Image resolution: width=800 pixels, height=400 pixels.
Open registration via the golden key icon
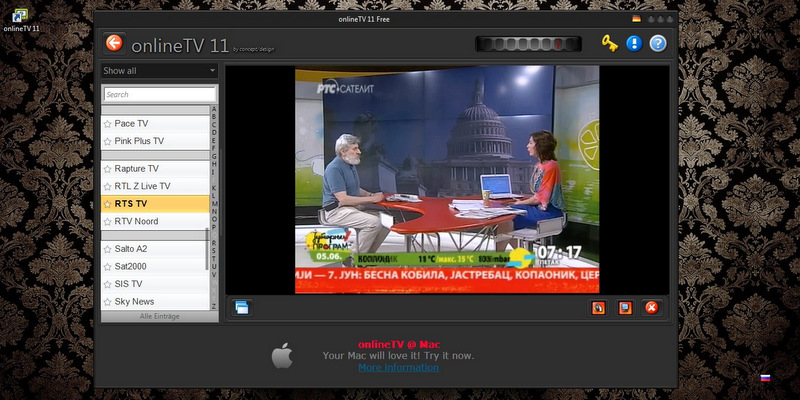610,43
